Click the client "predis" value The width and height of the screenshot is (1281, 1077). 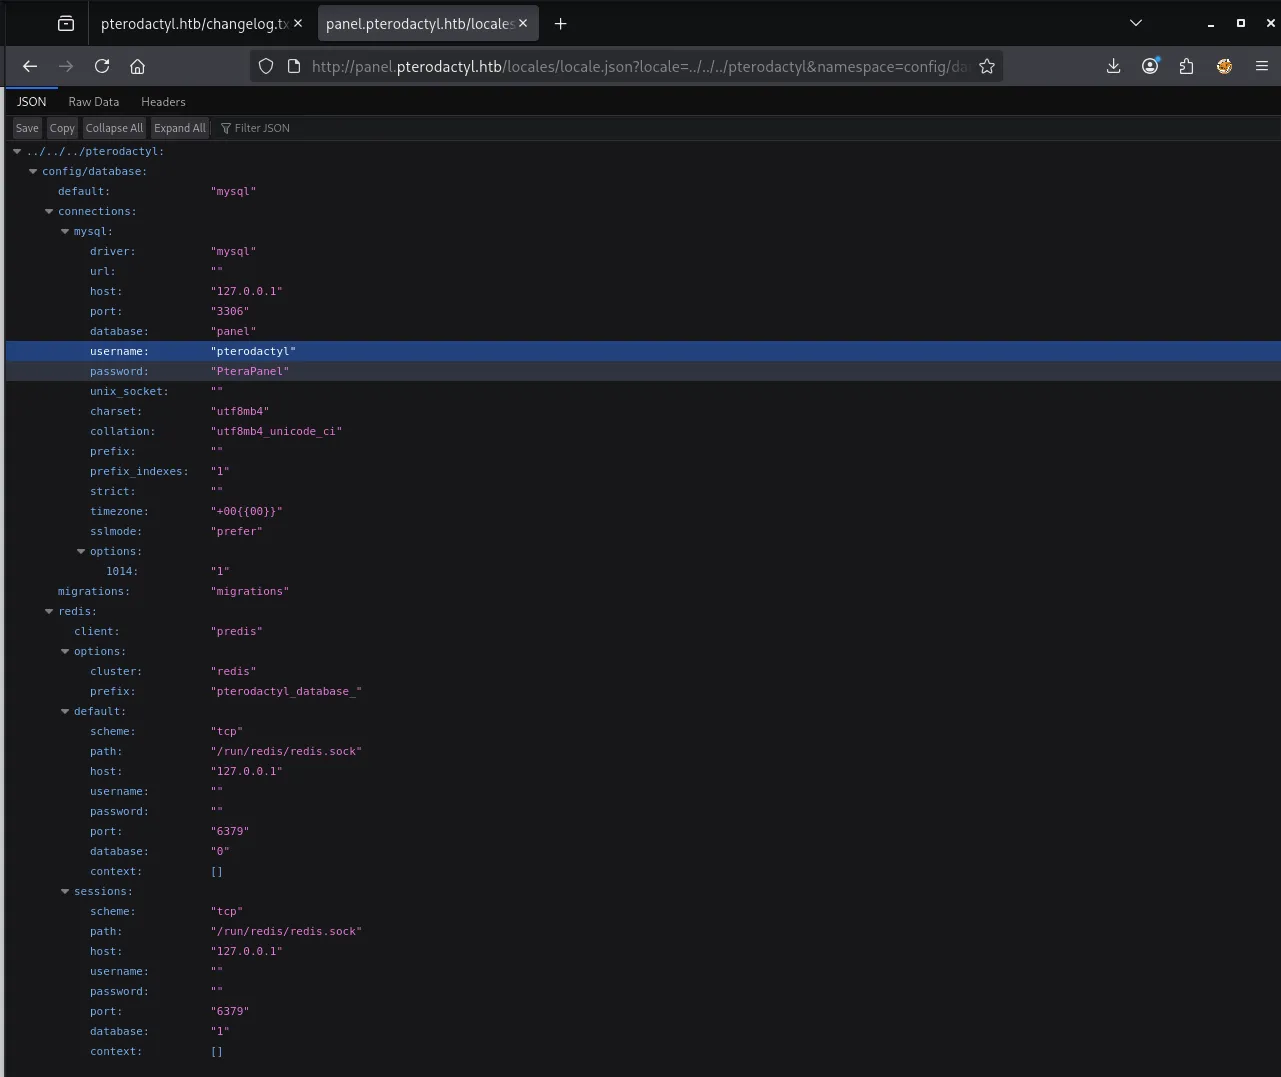237,631
